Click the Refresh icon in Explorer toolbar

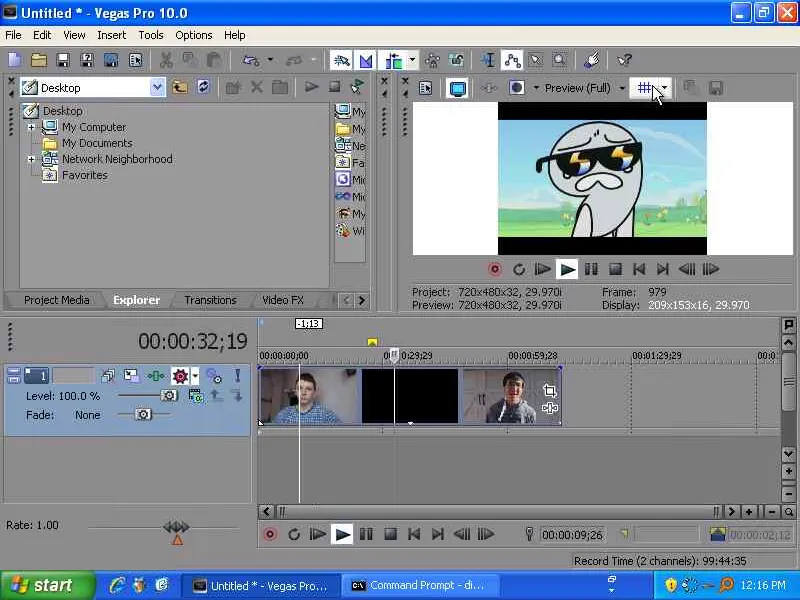click(x=204, y=87)
